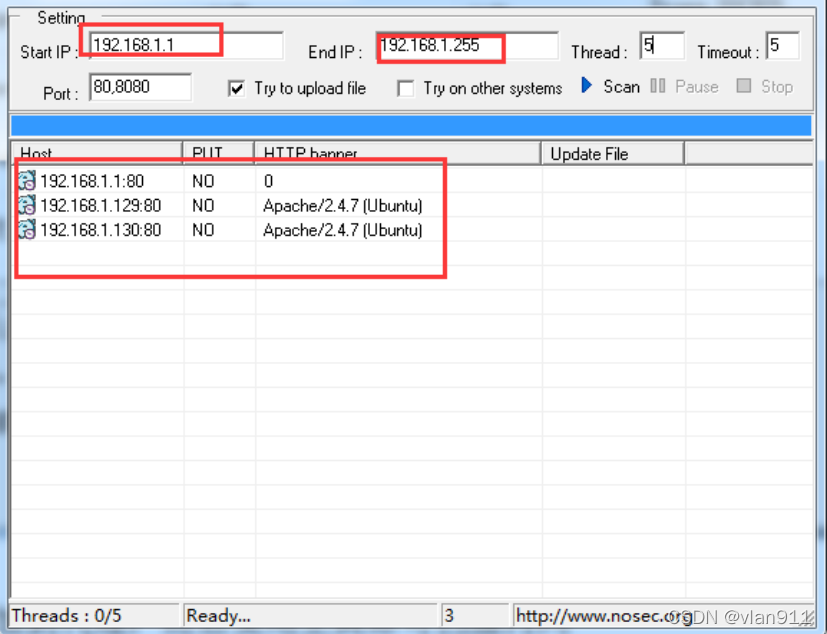Enable Try on other systems checkbox
The width and height of the screenshot is (827, 634).
406,88
